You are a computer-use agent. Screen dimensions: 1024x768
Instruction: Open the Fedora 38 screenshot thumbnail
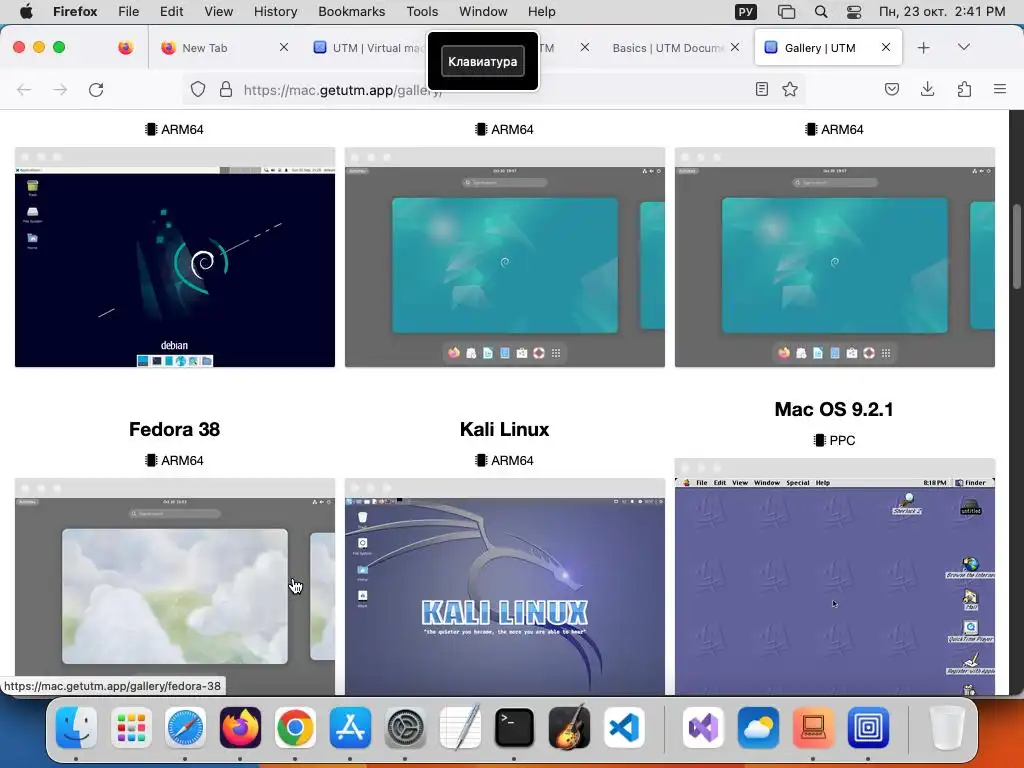point(175,586)
